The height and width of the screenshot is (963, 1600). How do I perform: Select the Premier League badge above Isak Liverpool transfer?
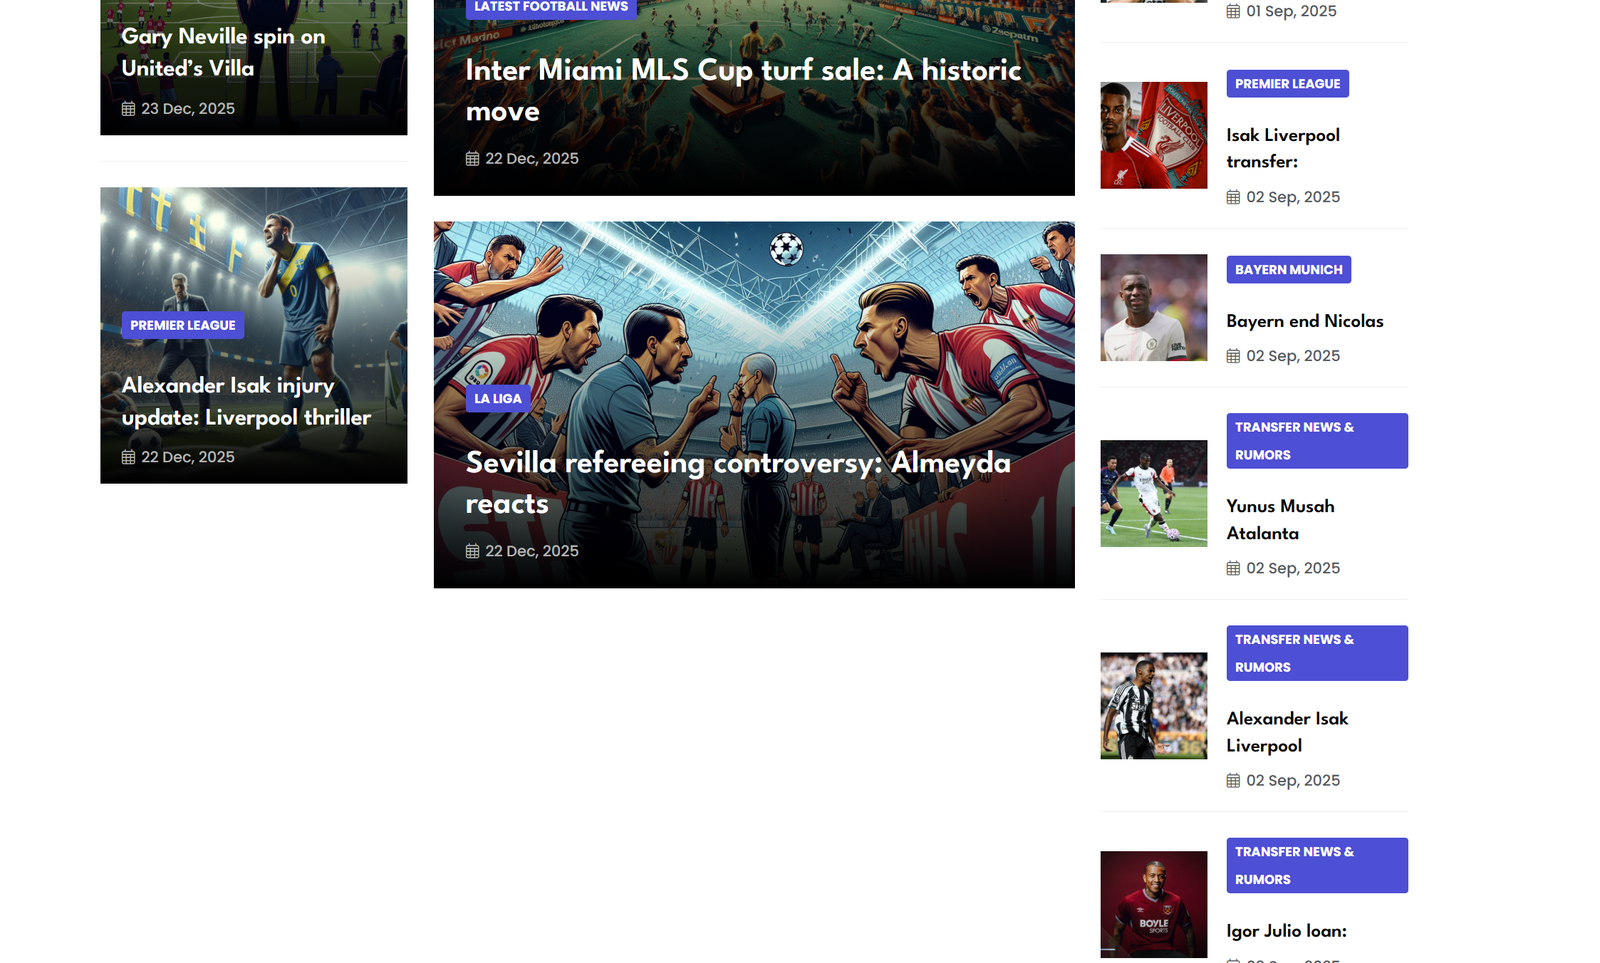pyautogui.click(x=1288, y=84)
